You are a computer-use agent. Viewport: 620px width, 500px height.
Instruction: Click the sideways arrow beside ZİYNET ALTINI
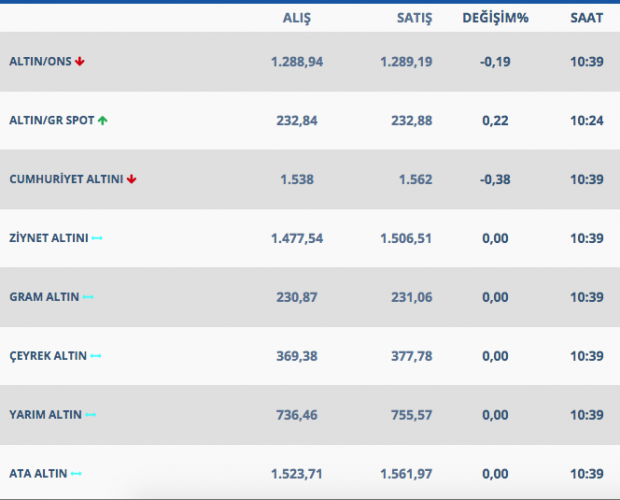coord(97,238)
